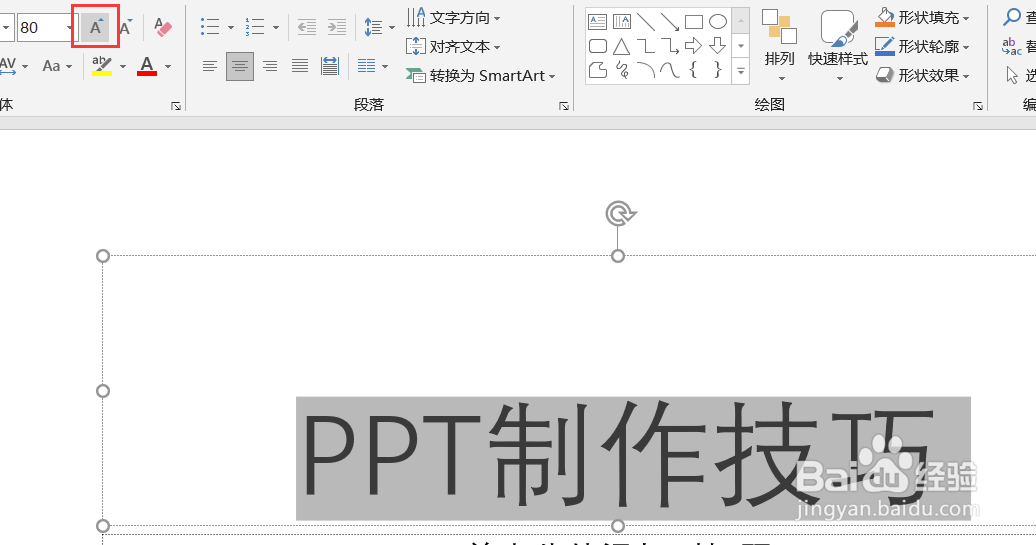Select the Right Brace shape
This screenshot has width=1036, height=545.
(x=718, y=69)
